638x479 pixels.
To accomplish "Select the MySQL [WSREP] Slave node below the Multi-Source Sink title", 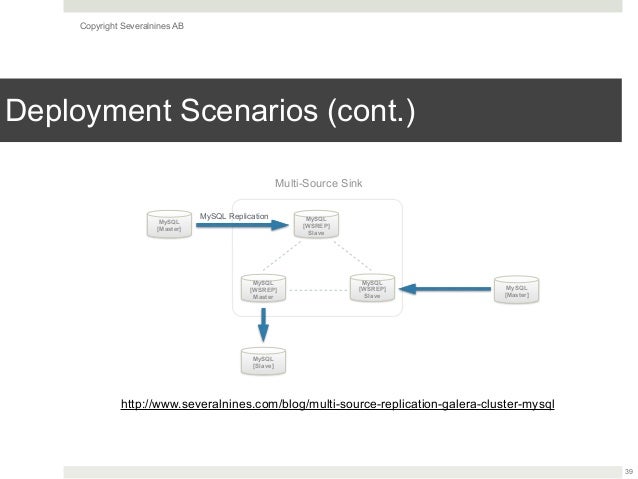I will [316, 224].
